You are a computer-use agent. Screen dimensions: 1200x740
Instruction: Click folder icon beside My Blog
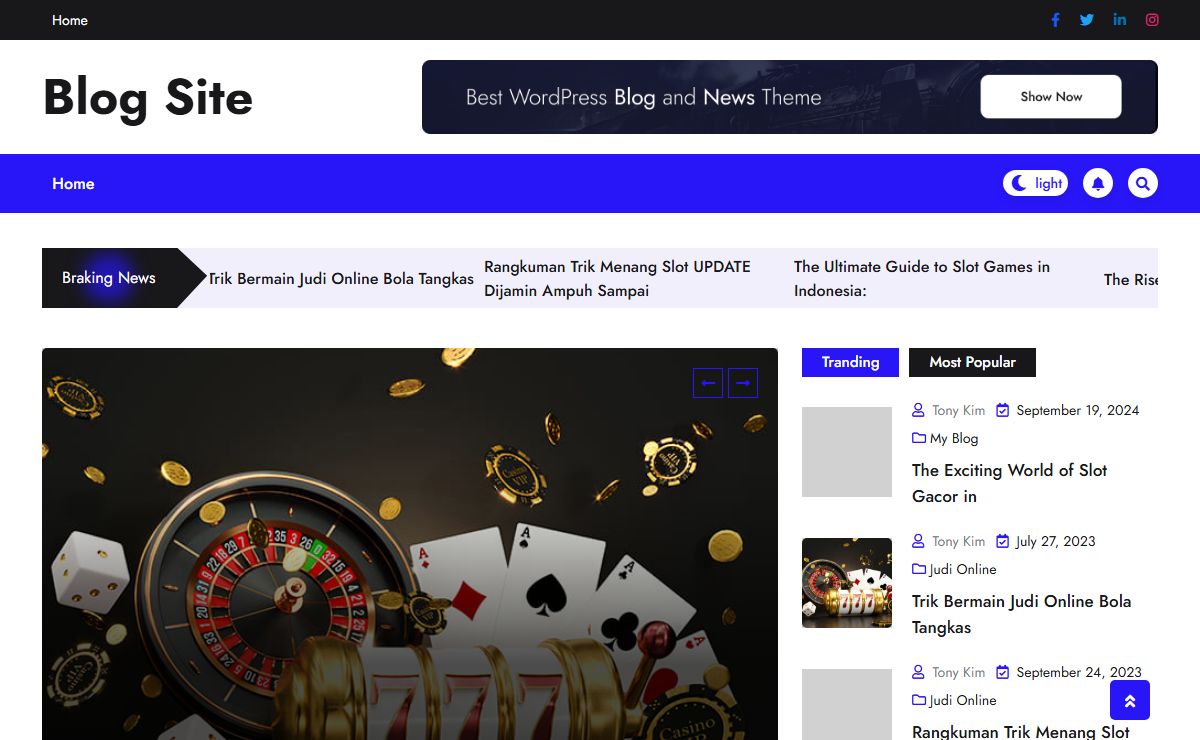click(919, 438)
